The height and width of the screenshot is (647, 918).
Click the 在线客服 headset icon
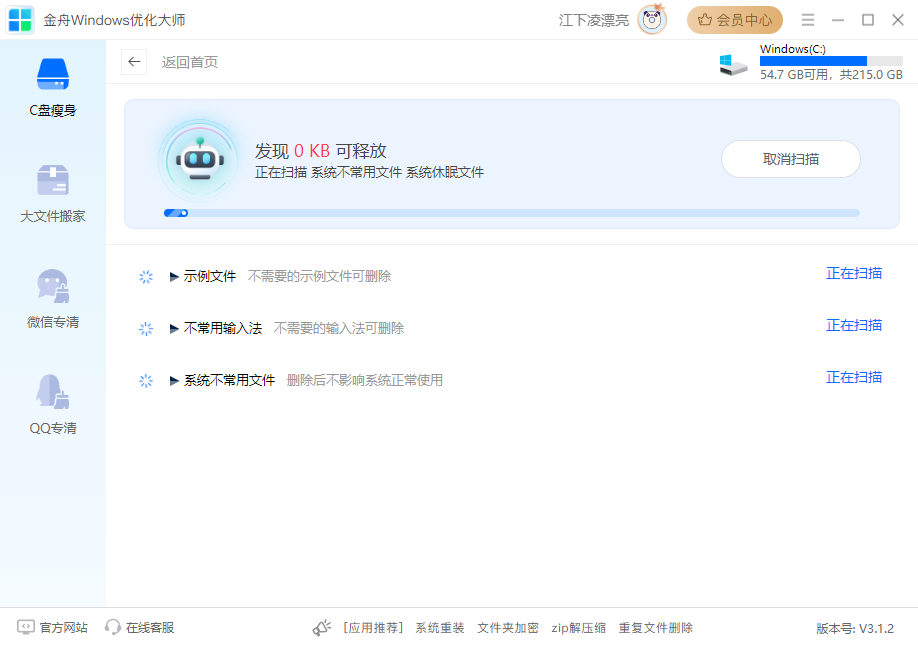coord(112,628)
